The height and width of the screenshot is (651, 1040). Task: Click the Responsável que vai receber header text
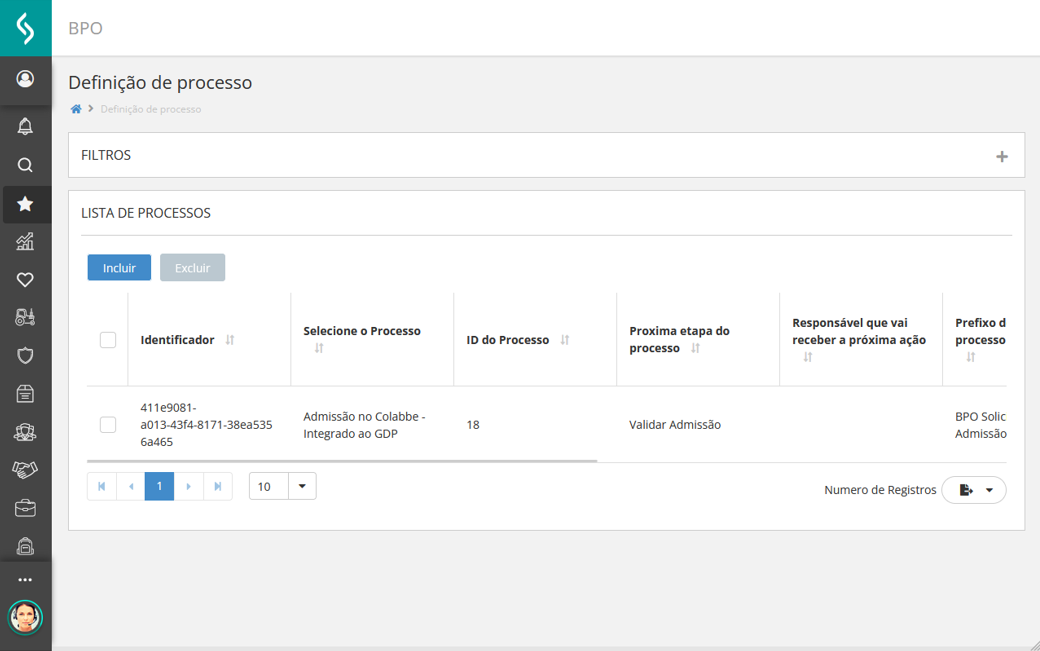pos(859,331)
